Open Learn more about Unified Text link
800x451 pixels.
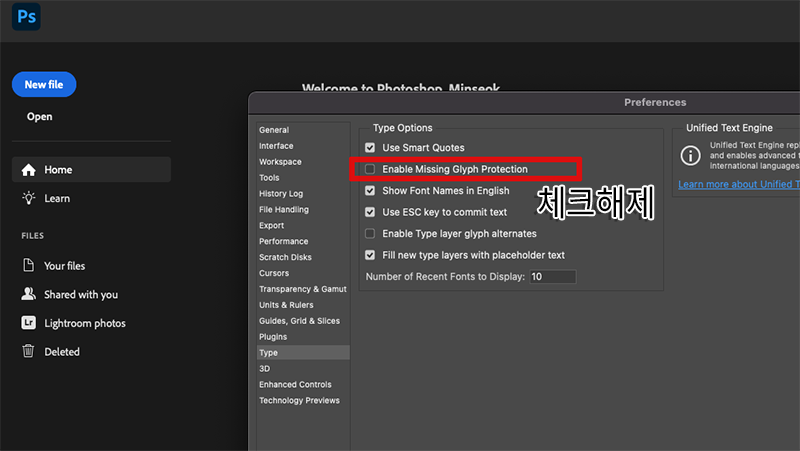click(x=739, y=184)
